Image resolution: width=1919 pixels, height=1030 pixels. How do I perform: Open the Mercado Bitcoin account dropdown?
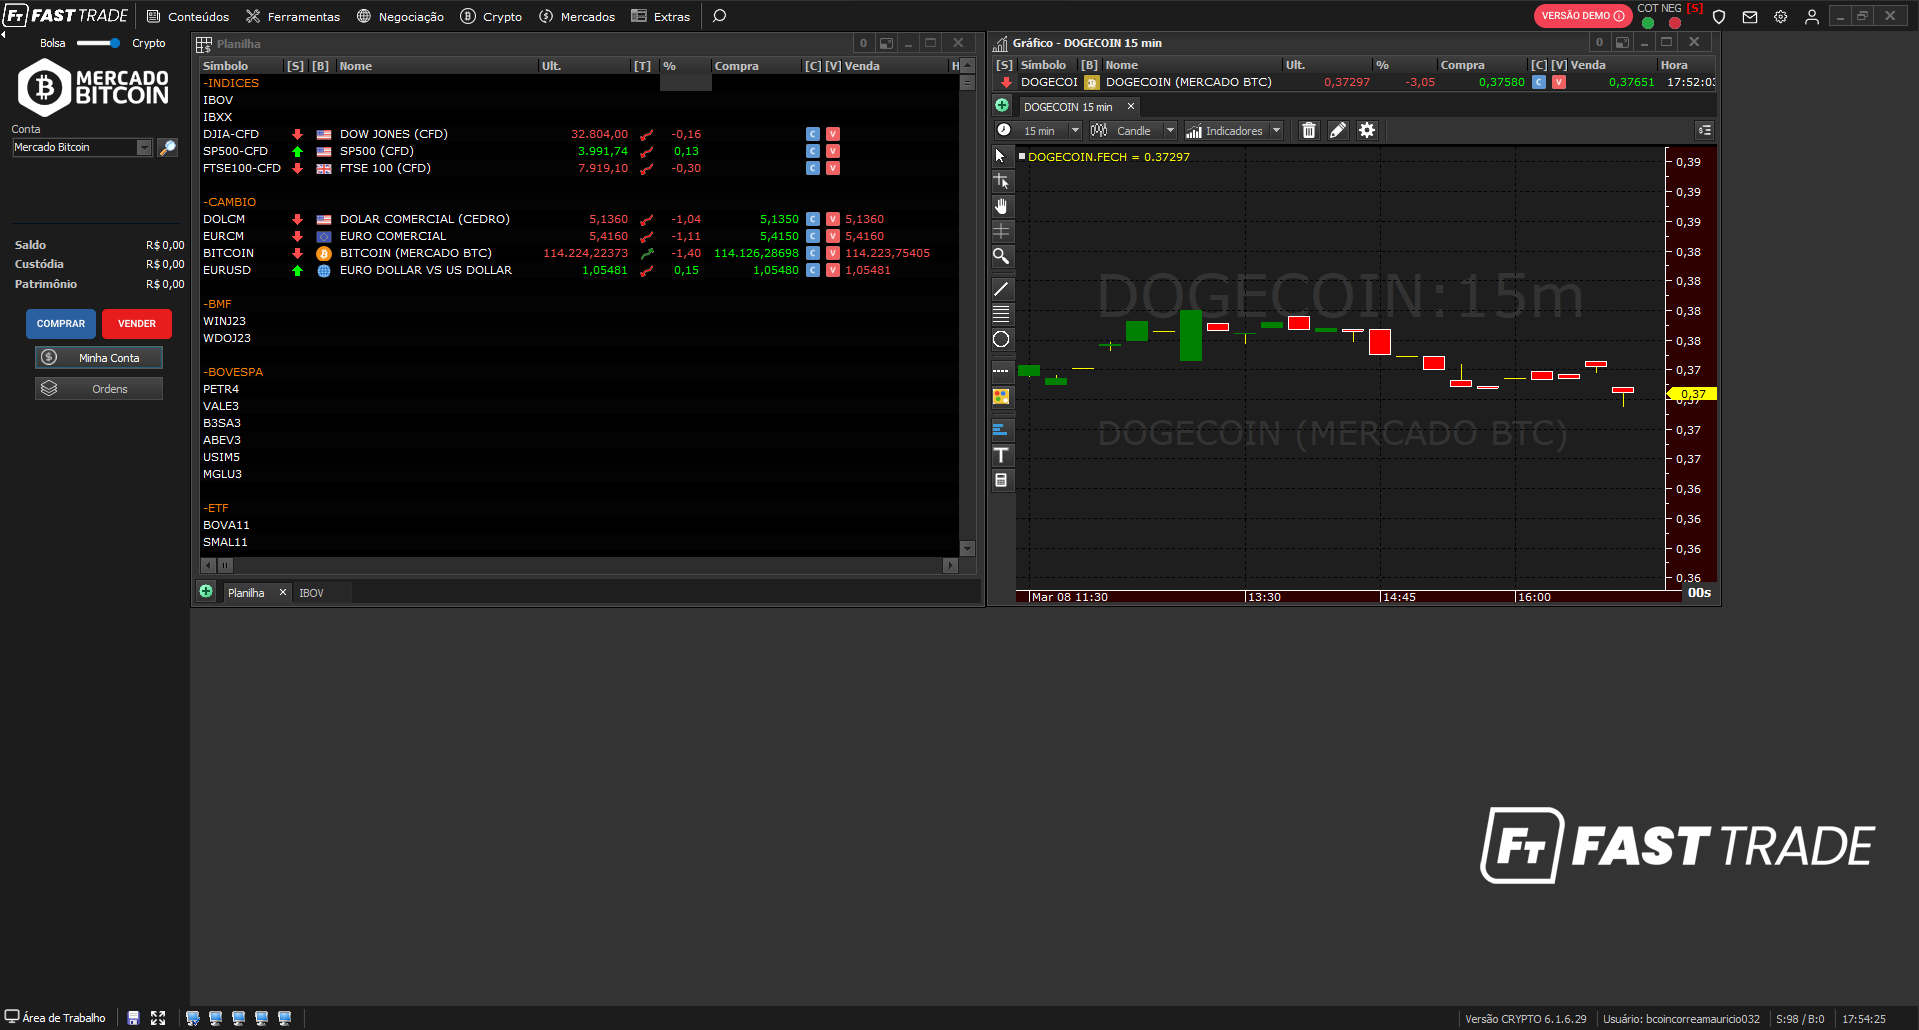point(144,148)
